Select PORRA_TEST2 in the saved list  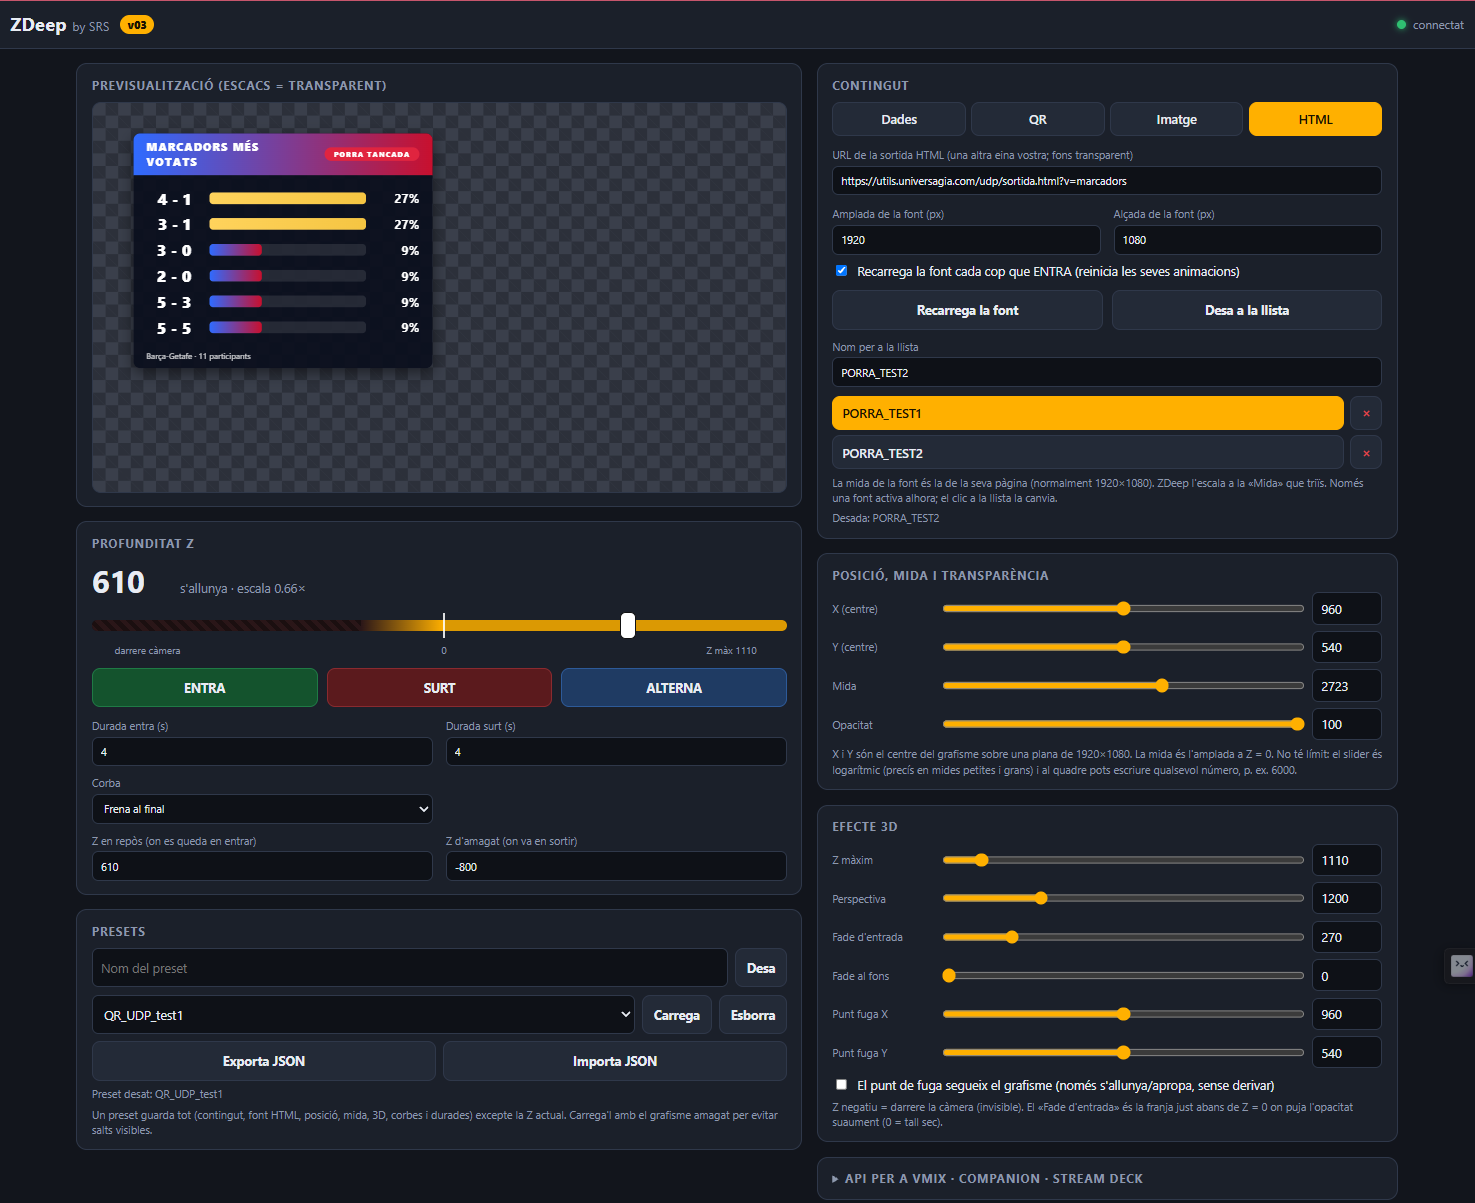[x=1088, y=453]
